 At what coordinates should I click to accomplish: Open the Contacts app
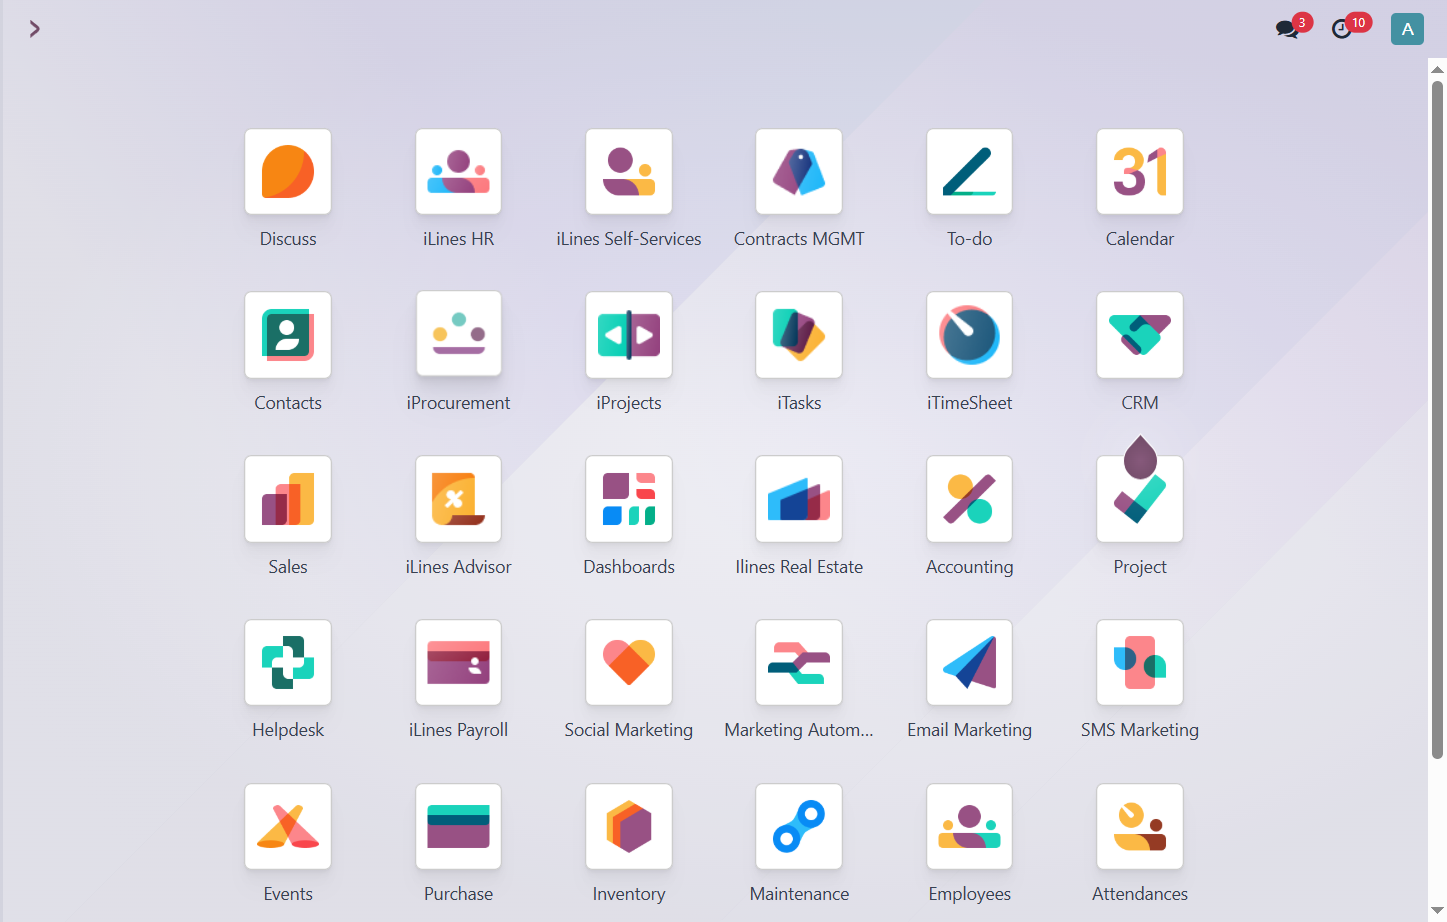tap(288, 335)
